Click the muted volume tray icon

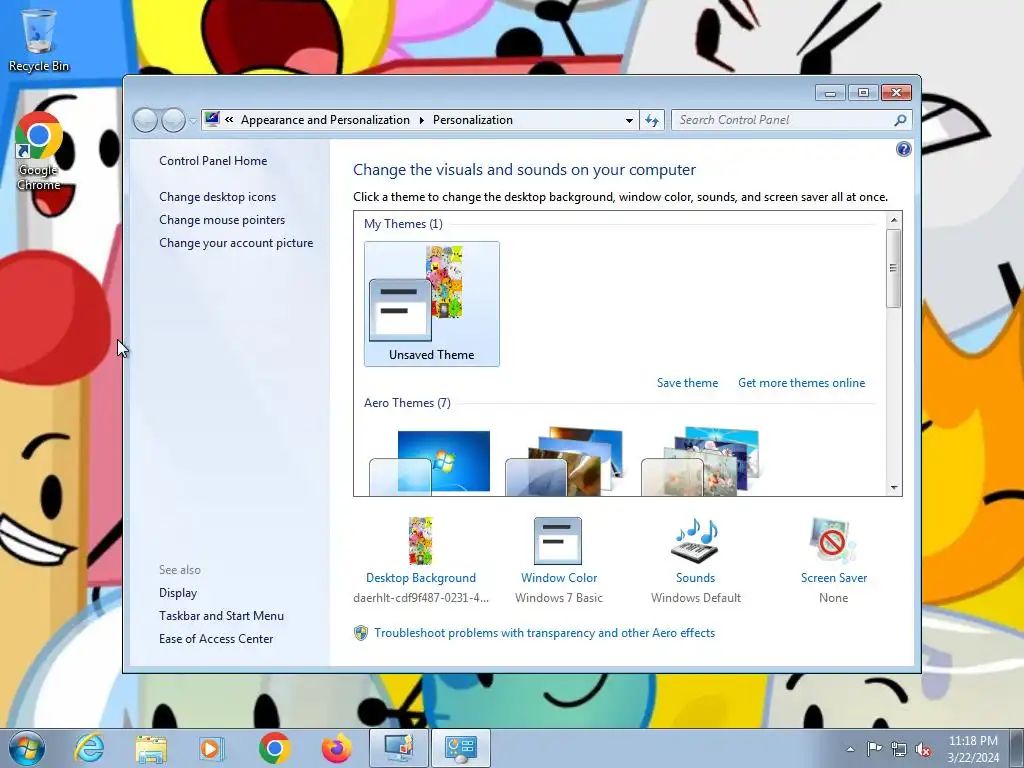pos(923,749)
